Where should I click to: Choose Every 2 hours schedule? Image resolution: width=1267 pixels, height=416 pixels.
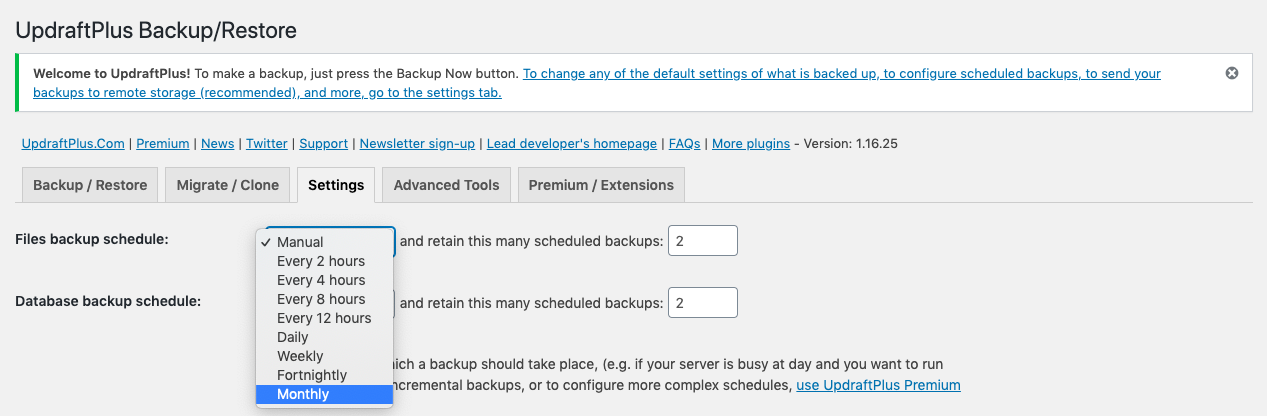pos(321,261)
